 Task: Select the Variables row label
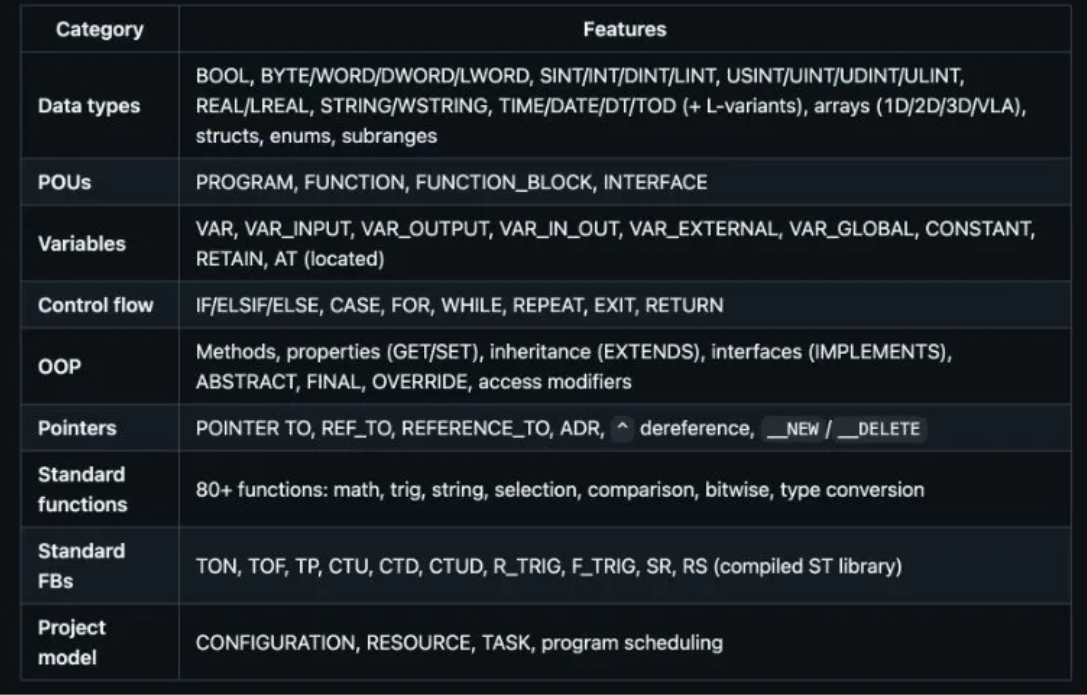click(x=82, y=243)
